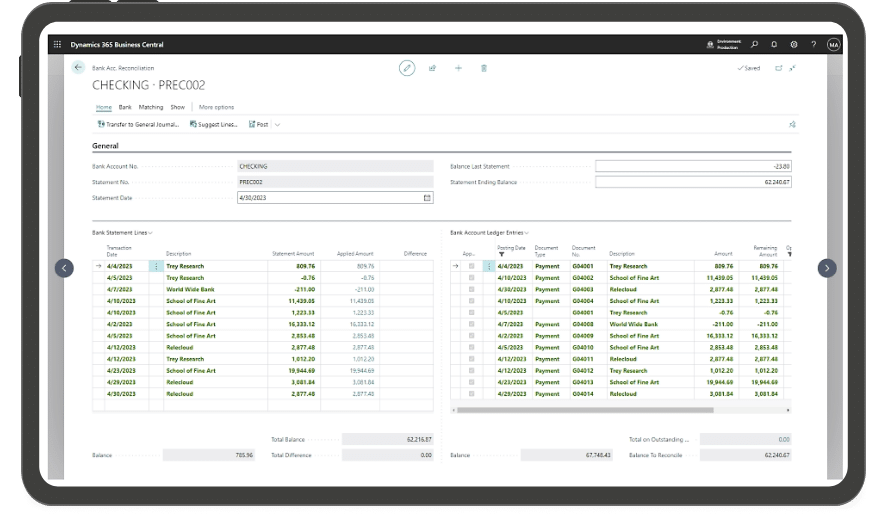Open notifications bell icon
Image resolution: width=890 pixels, height=522 pixels.
tap(774, 44)
